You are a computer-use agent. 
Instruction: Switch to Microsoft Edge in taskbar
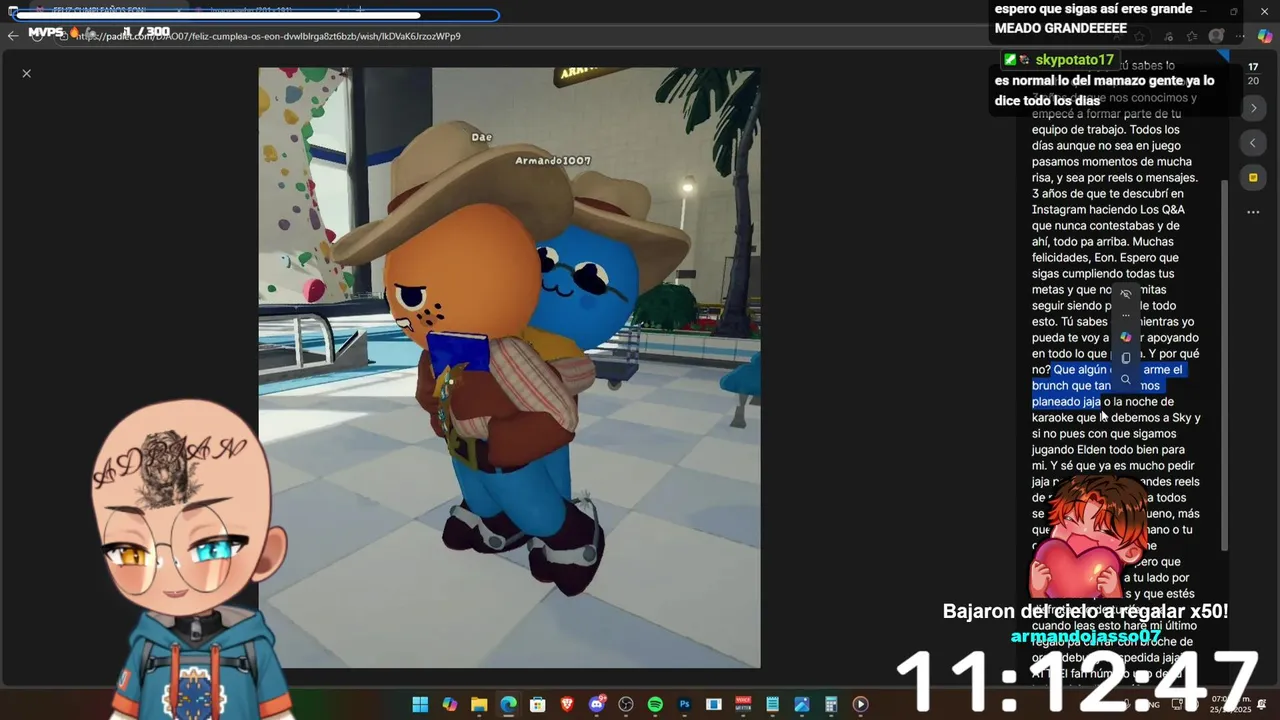(508, 704)
